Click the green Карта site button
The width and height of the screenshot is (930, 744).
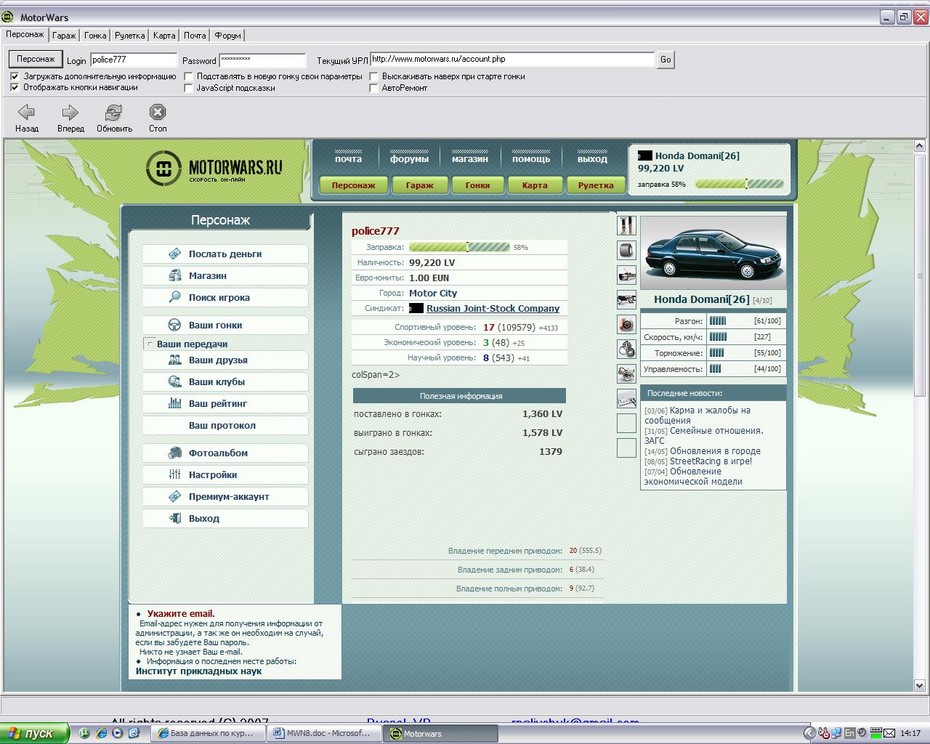(534, 185)
